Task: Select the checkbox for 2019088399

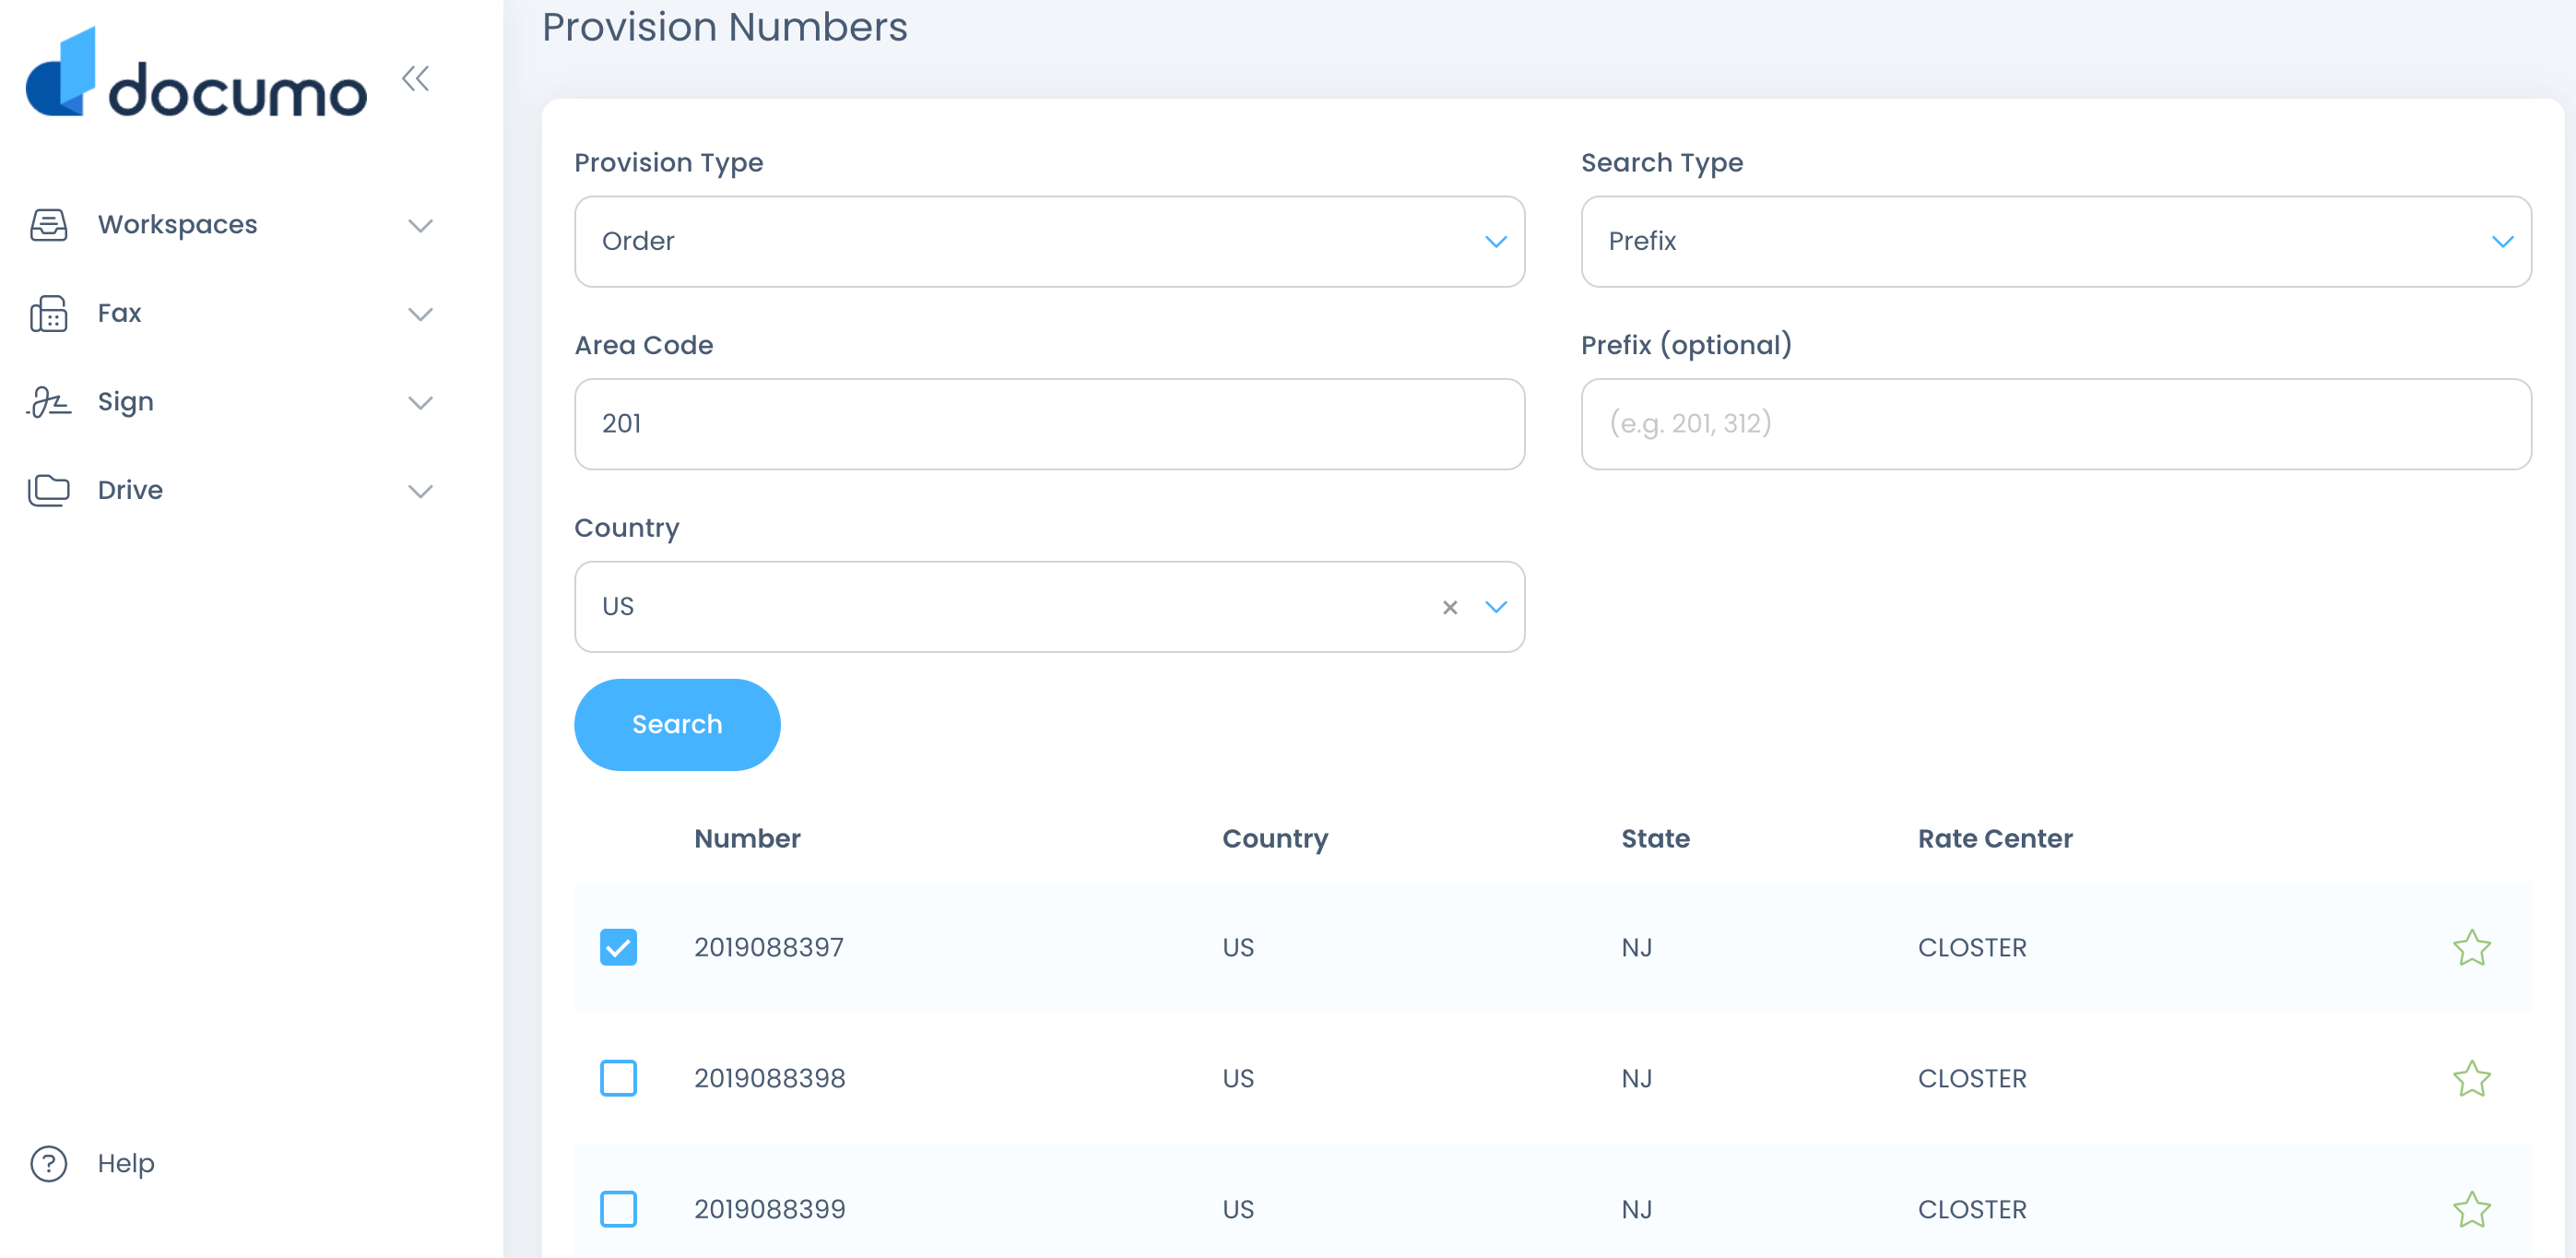Action: coord(619,1208)
